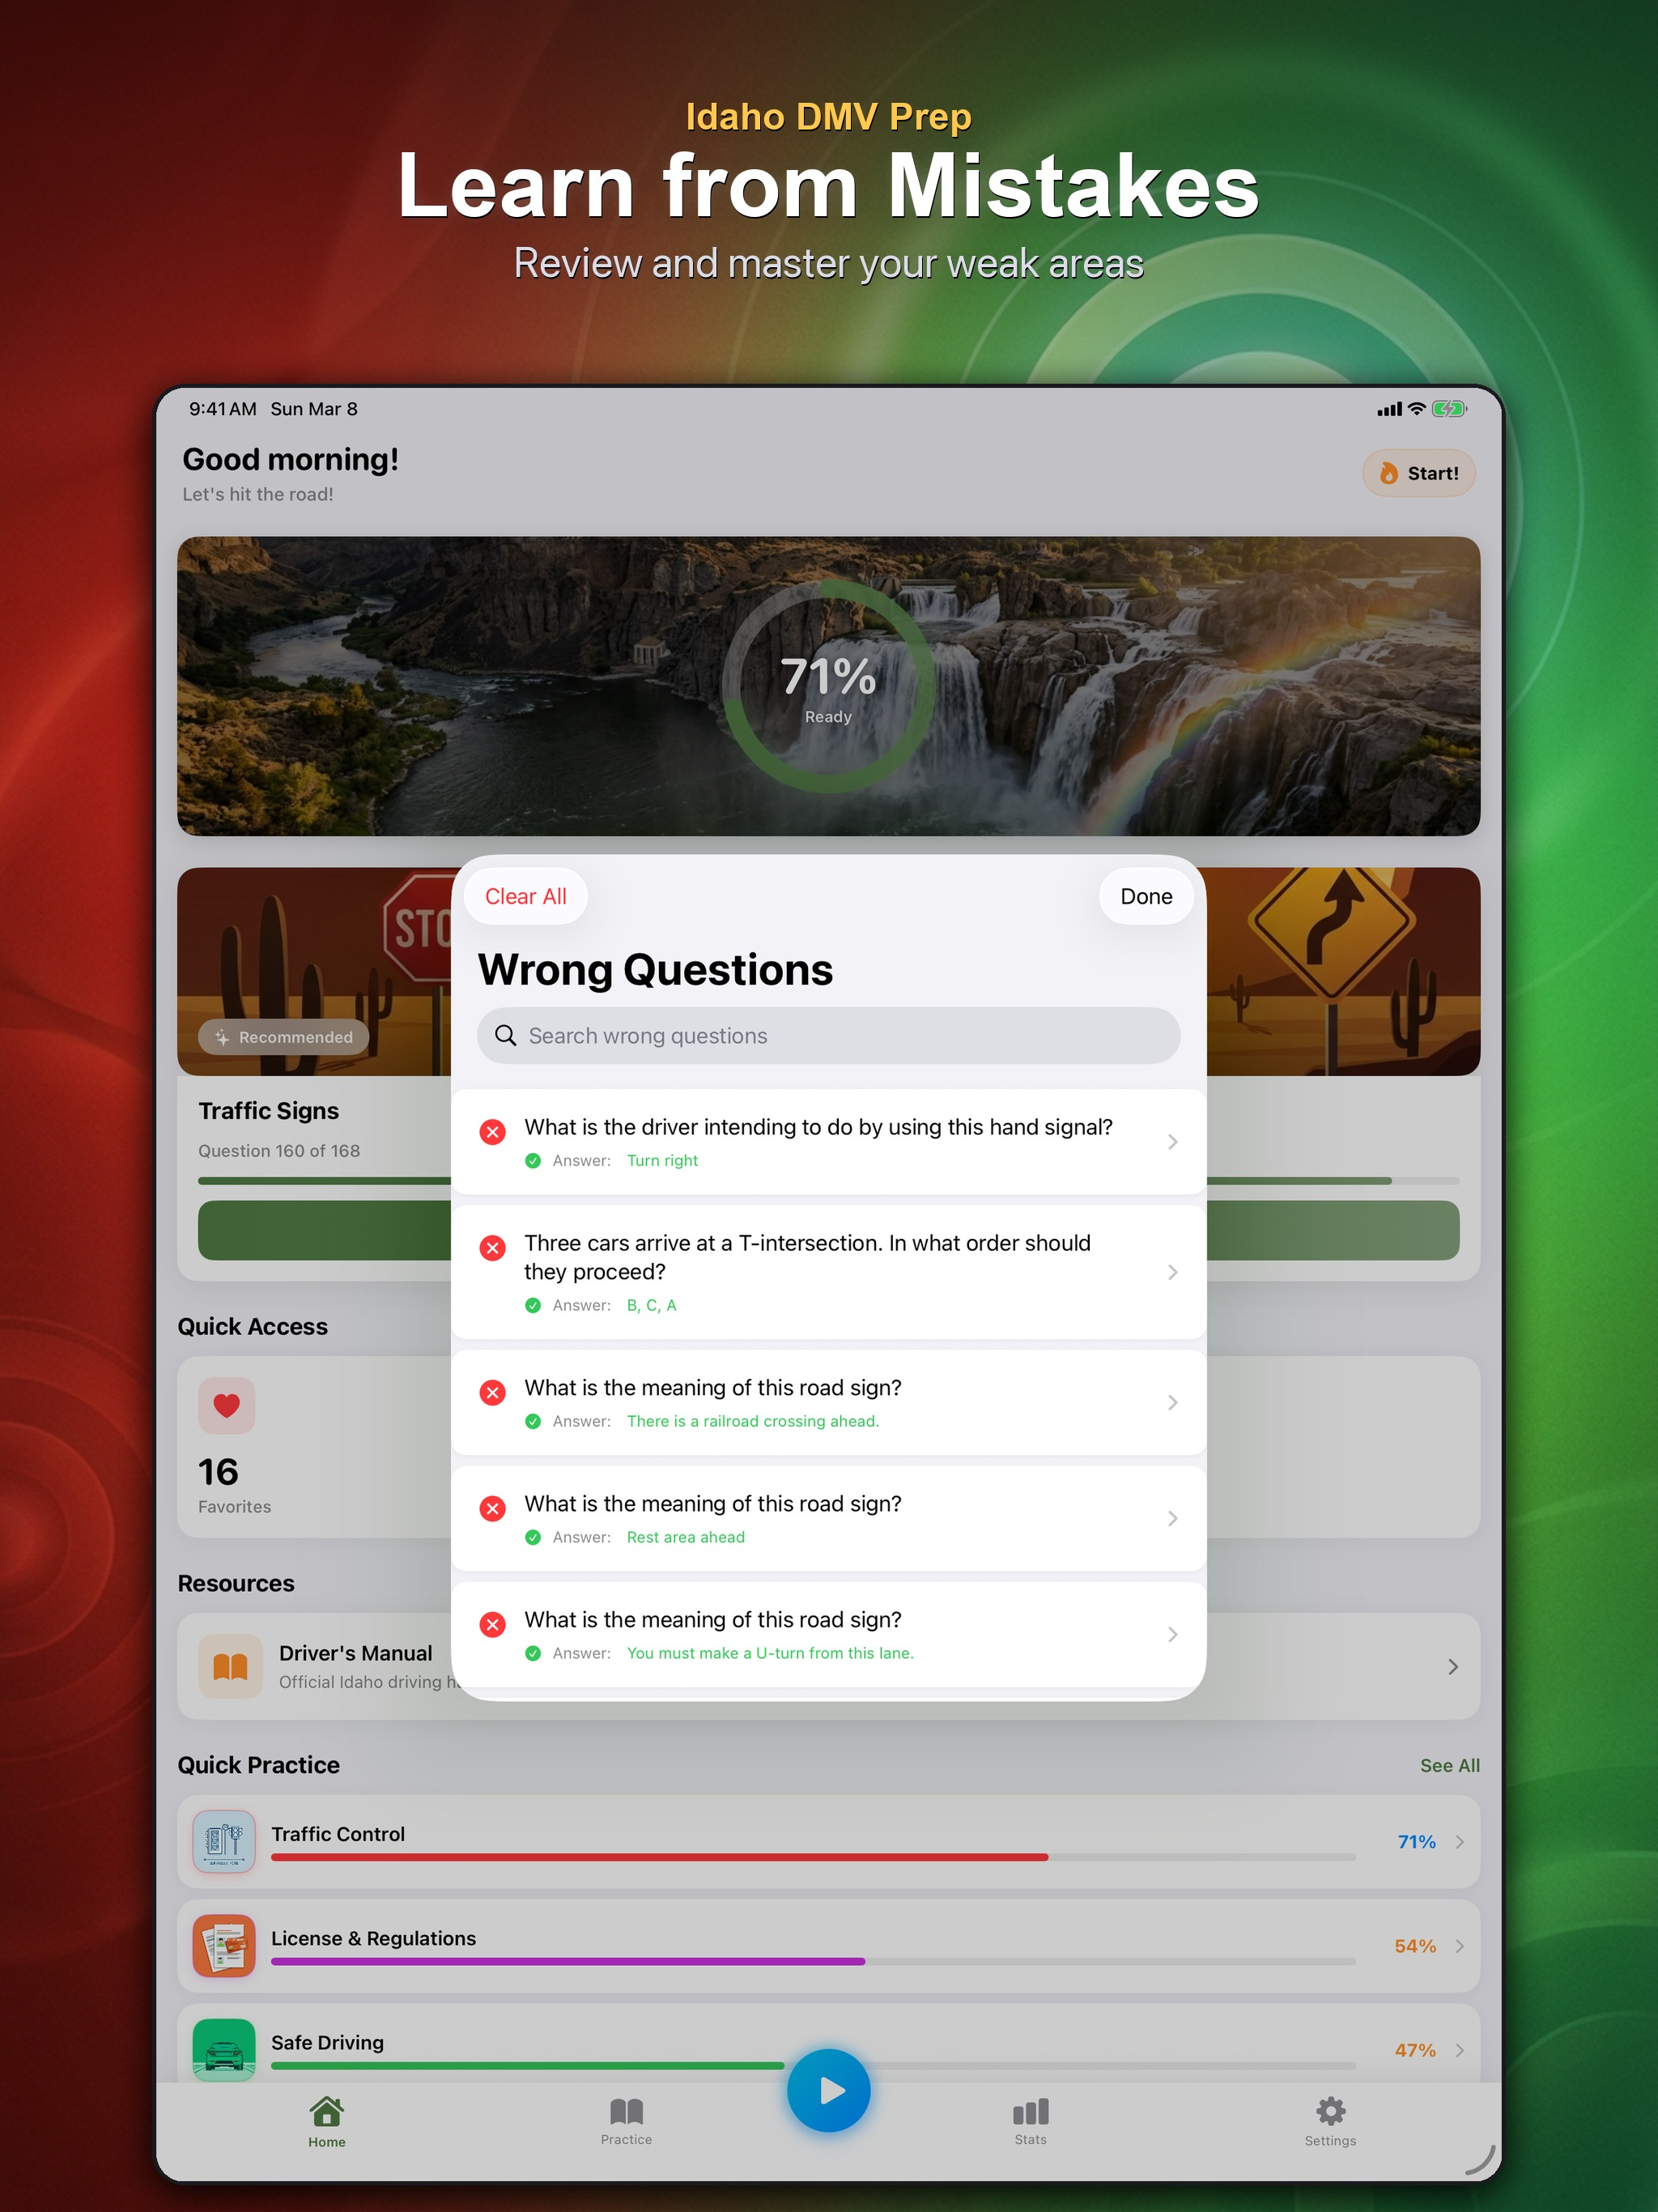
Task: Clear all wrong questions
Action: (525, 896)
